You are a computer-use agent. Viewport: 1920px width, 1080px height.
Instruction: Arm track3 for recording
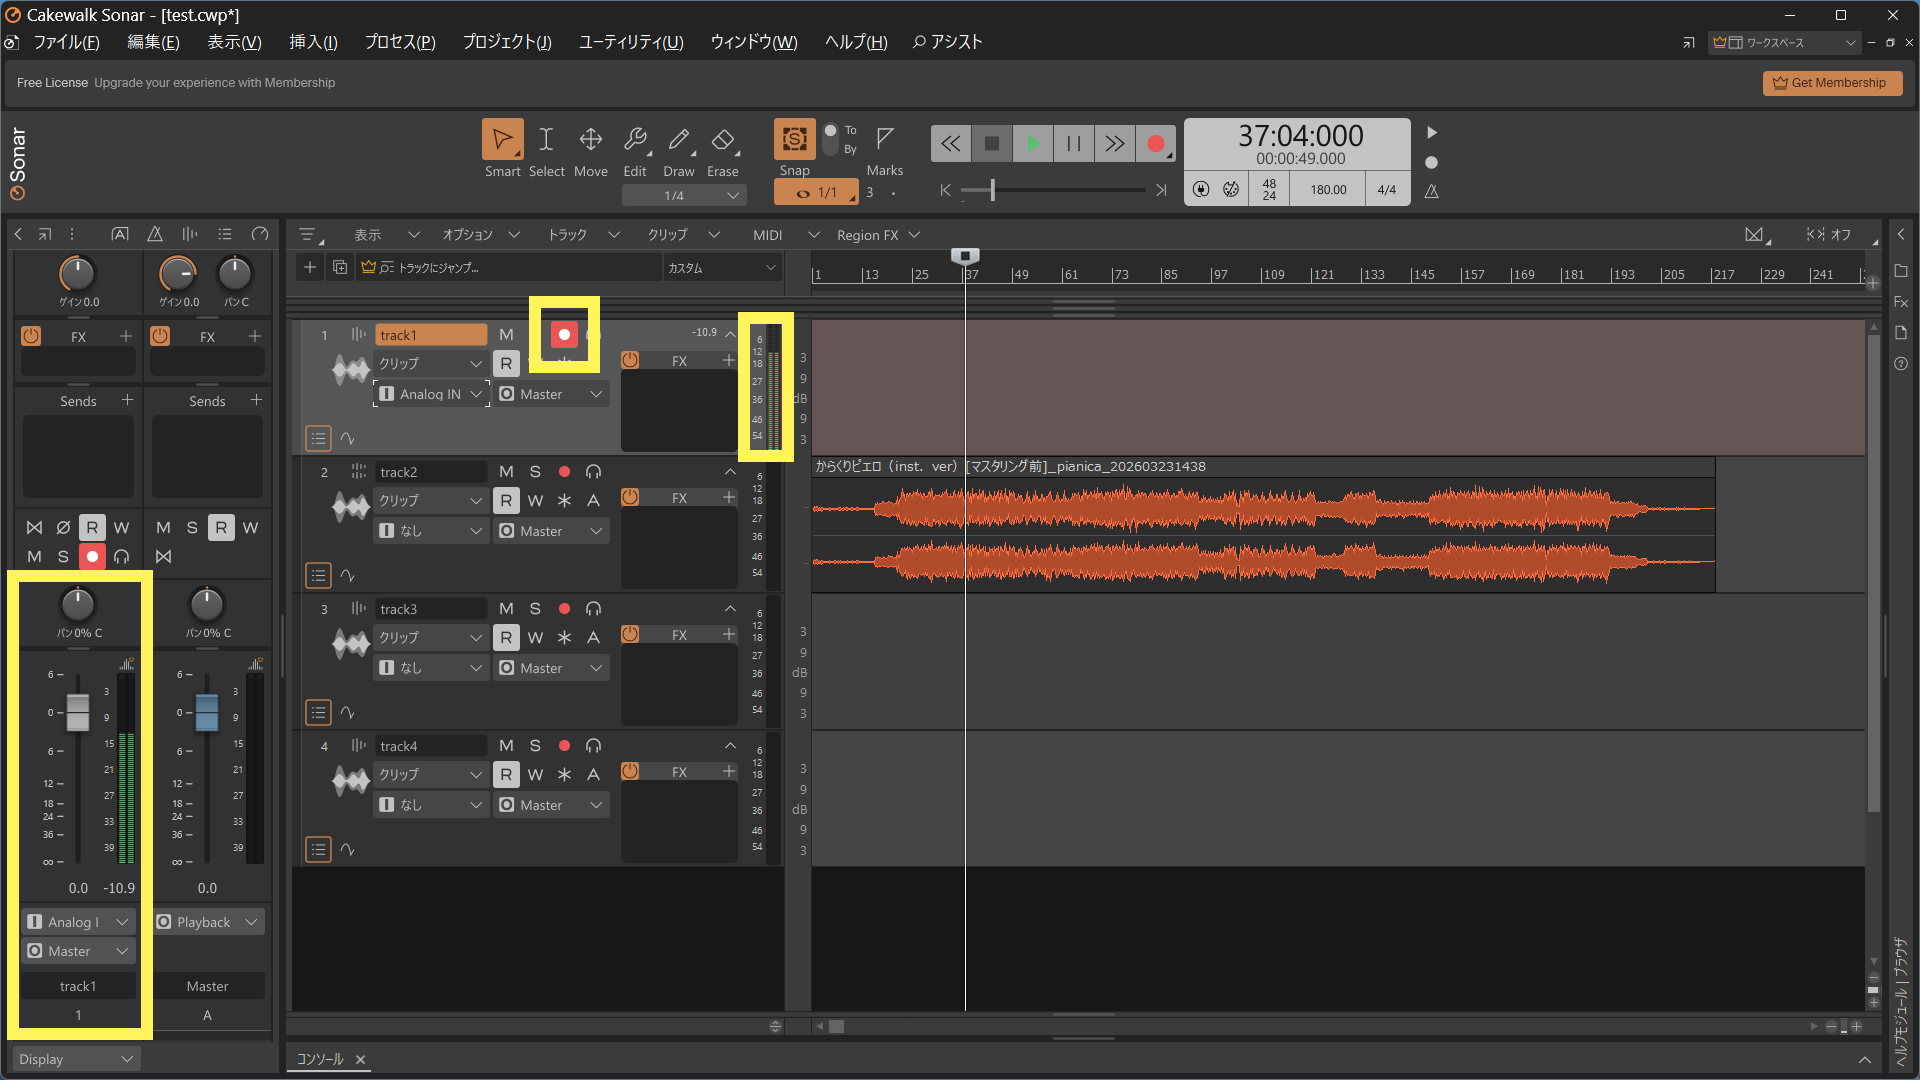click(x=564, y=609)
